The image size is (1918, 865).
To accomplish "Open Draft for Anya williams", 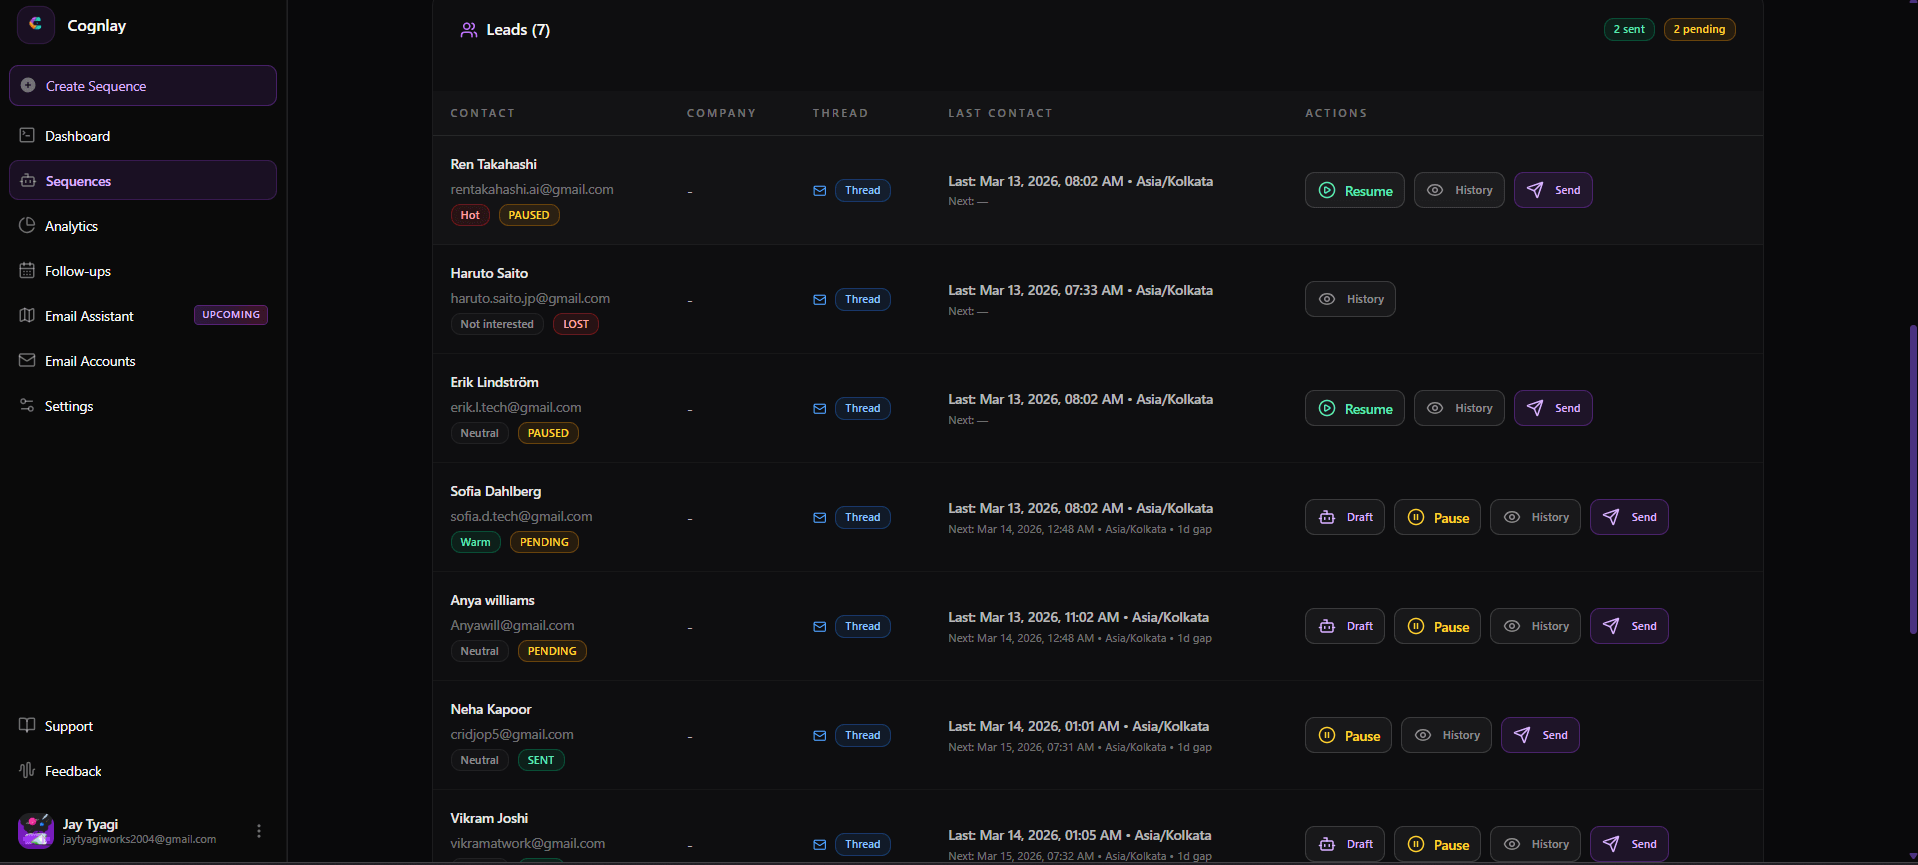I will (x=1344, y=626).
